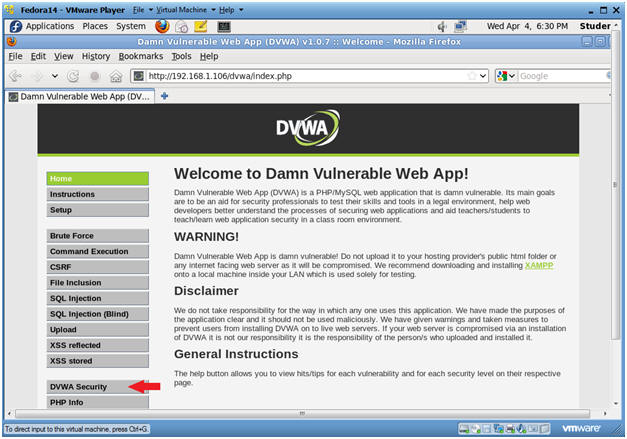Click the panel clock showing Wed Apr 4
The image size is (627, 439).
point(527,26)
